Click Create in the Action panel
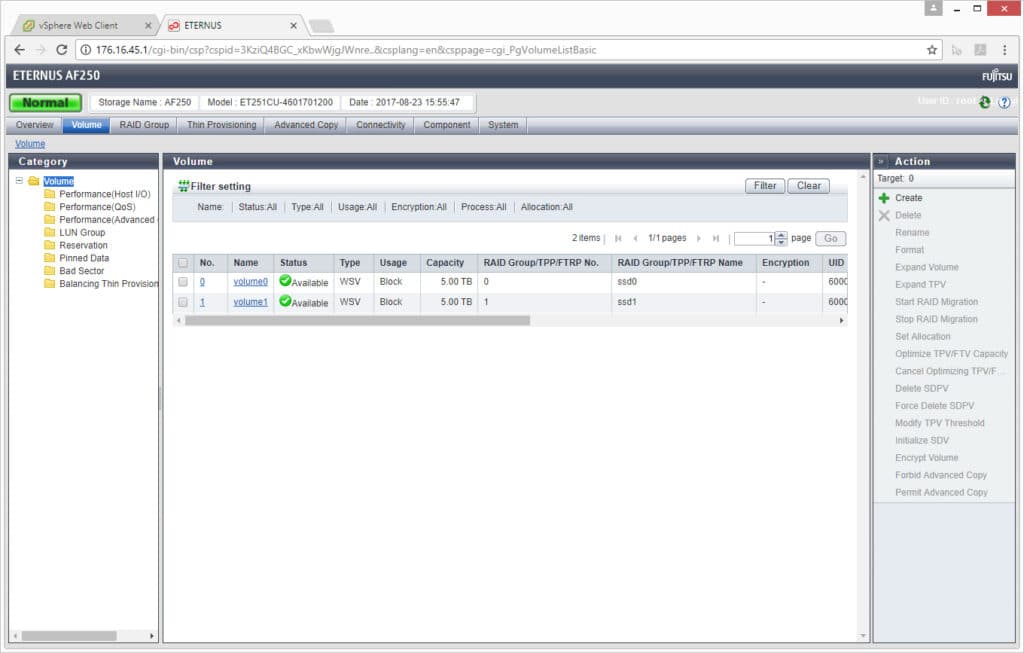1024x653 pixels. tap(908, 198)
